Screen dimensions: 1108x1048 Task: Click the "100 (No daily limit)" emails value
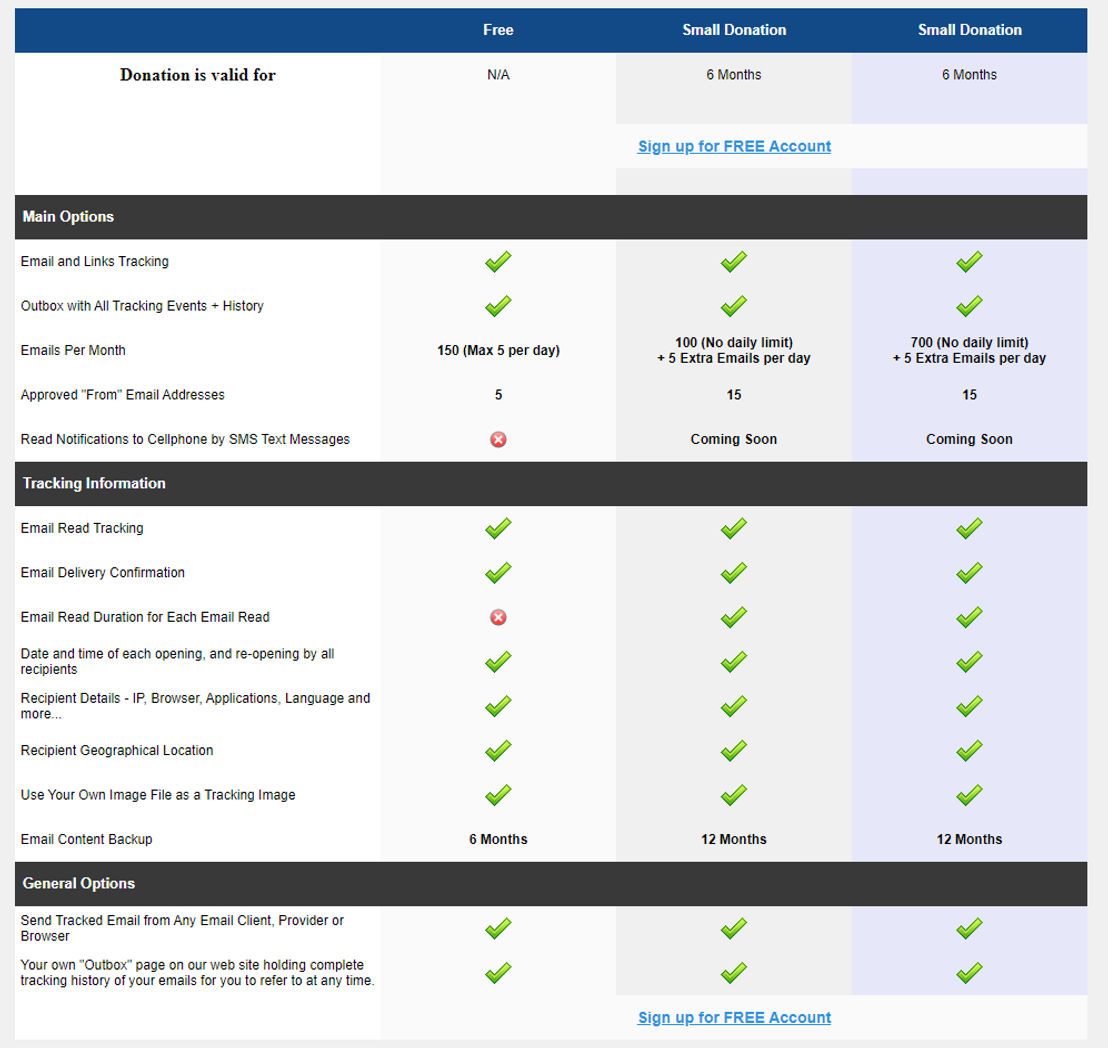[733, 343]
